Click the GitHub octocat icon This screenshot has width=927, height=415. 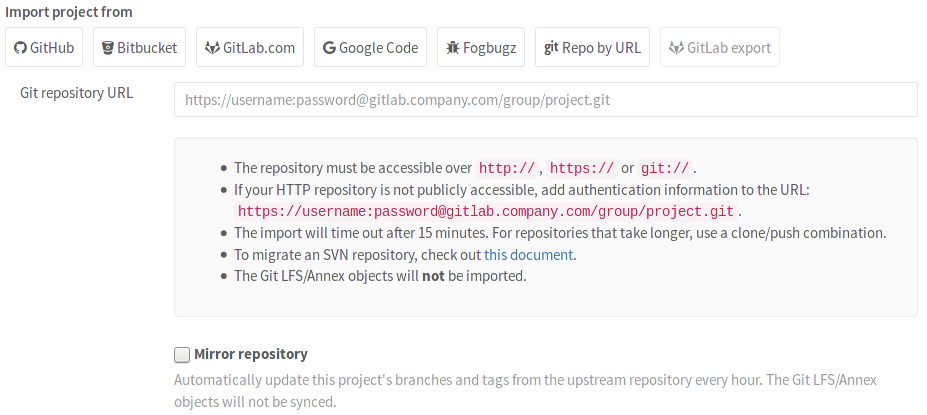[x=22, y=48]
